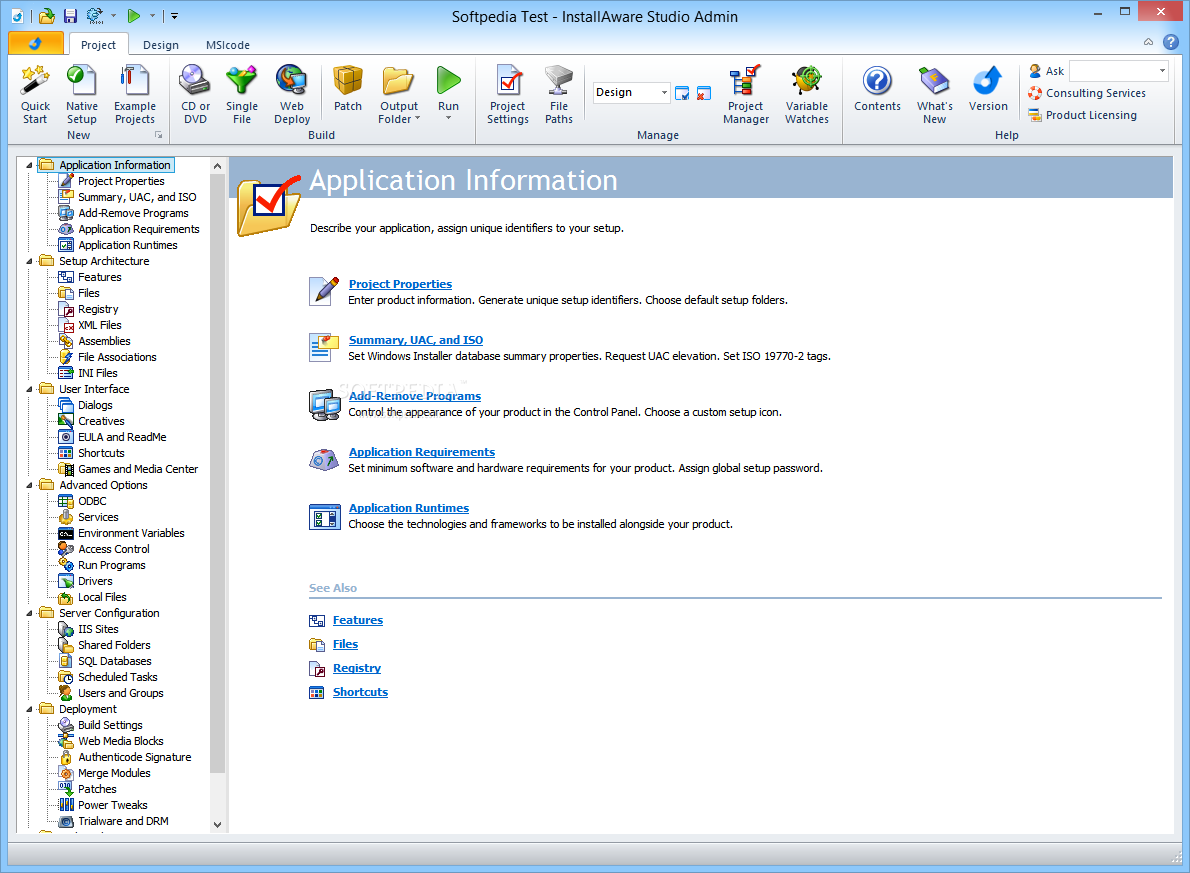The height and width of the screenshot is (873, 1190).
Task: Collapse the Setup Architecture tree node
Action: pyautogui.click(x=30, y=261)
